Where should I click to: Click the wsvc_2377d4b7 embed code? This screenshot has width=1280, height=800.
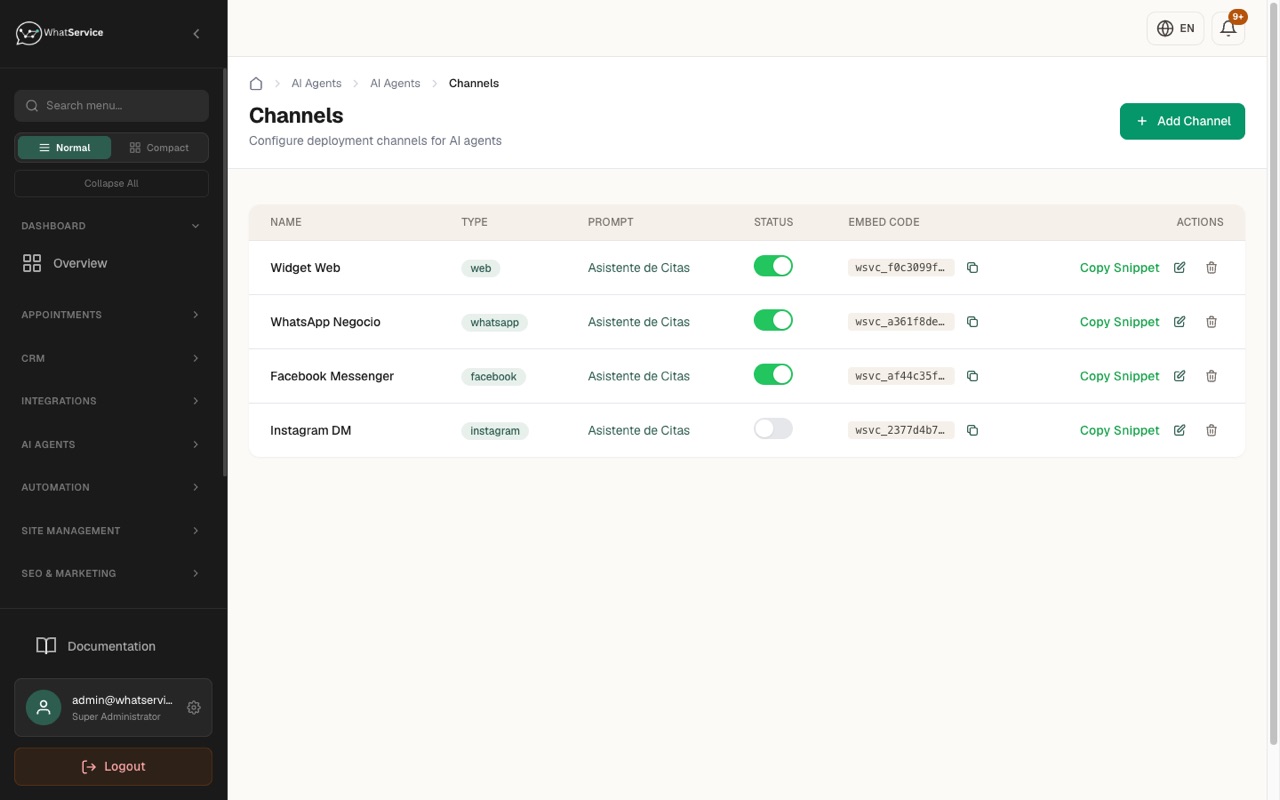point(901,430)
